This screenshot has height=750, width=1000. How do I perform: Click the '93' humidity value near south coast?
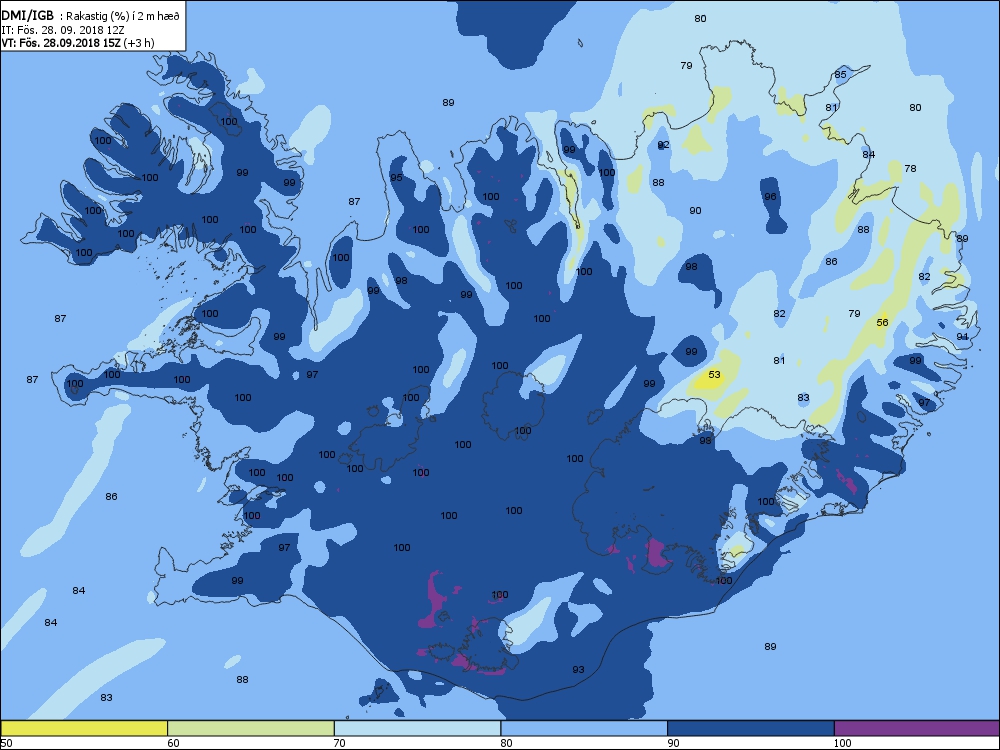pyautogui.click(x=578, y=670)
